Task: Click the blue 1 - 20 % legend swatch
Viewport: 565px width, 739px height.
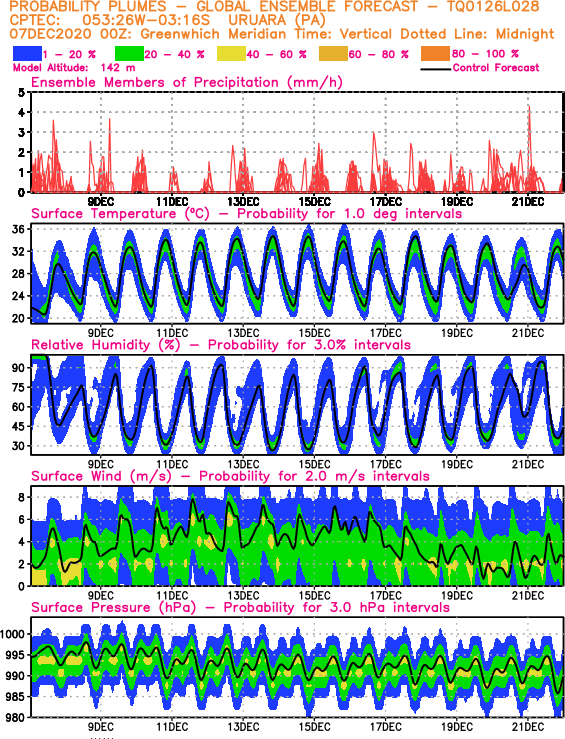Action: [27, 54]
